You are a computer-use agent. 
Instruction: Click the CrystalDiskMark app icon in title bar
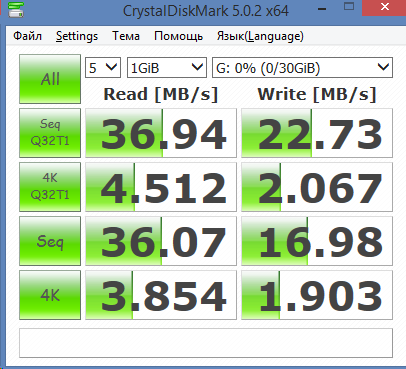(x=15, y=10)
